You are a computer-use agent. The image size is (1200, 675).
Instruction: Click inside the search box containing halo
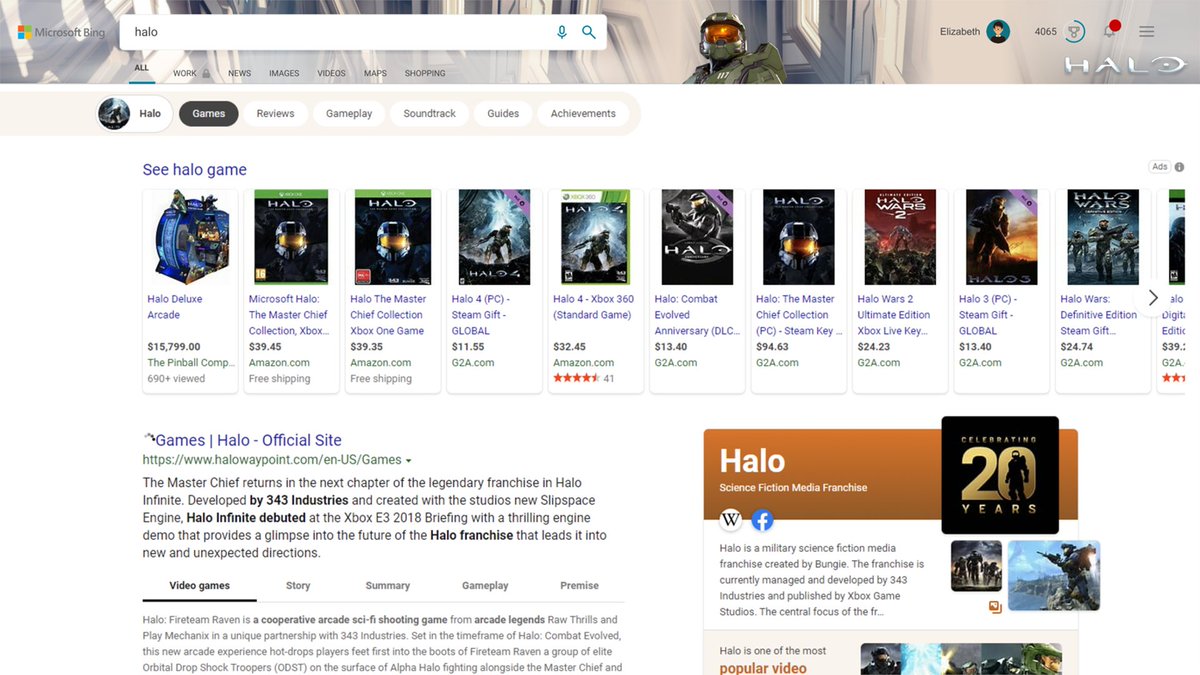340,32
